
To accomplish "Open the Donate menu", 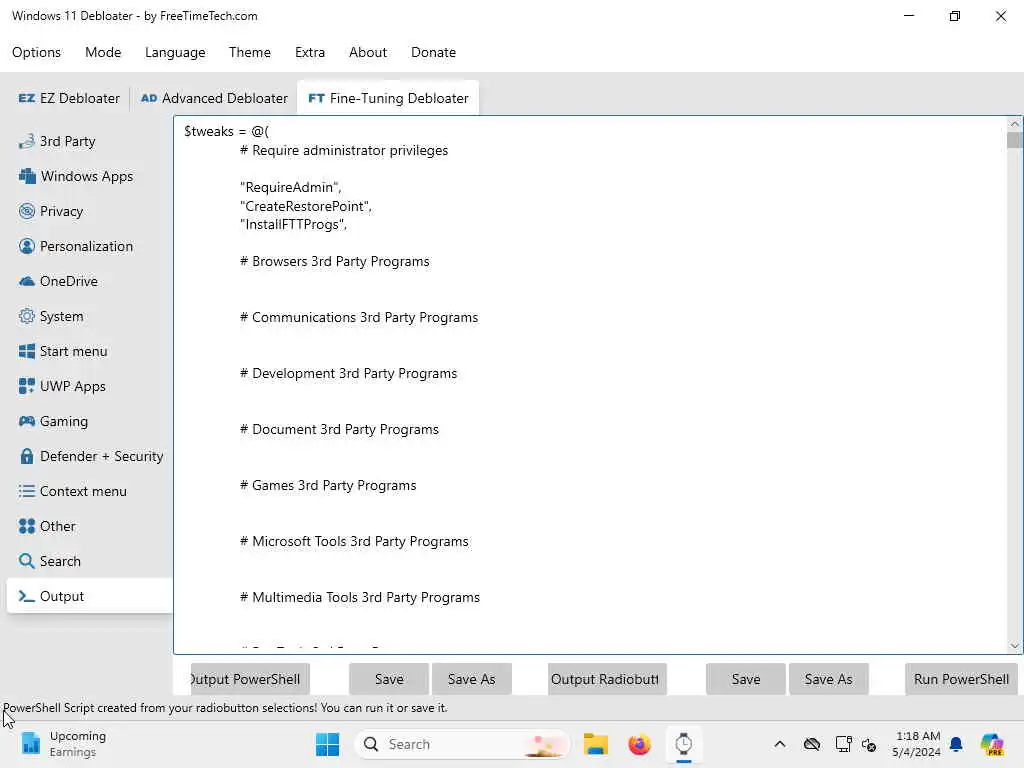I will pyautogui.click(x=433, y=52).
